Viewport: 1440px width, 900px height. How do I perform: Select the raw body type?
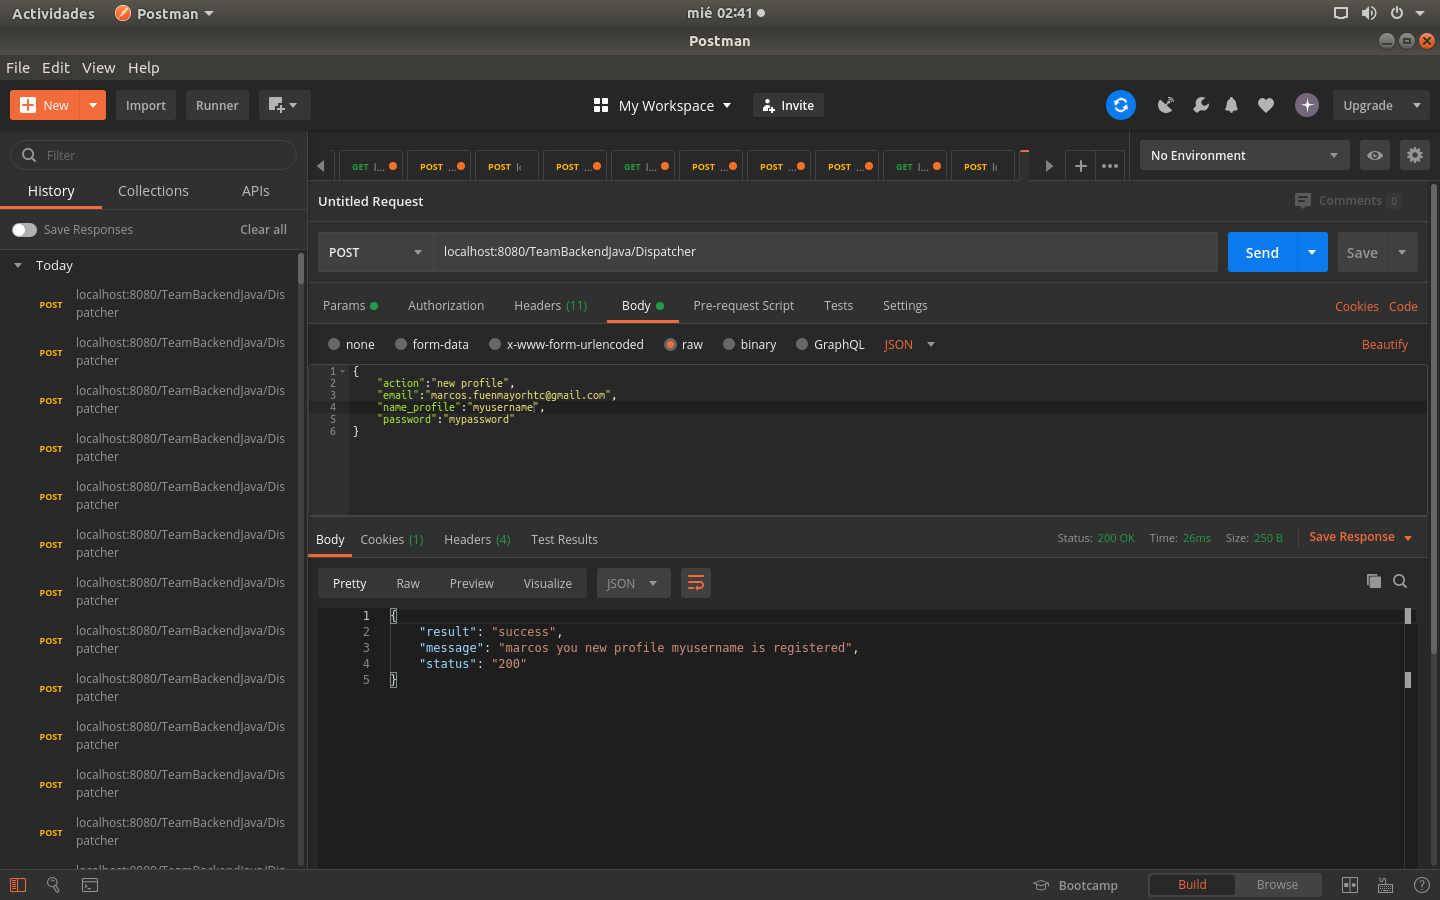pos(670,344)
